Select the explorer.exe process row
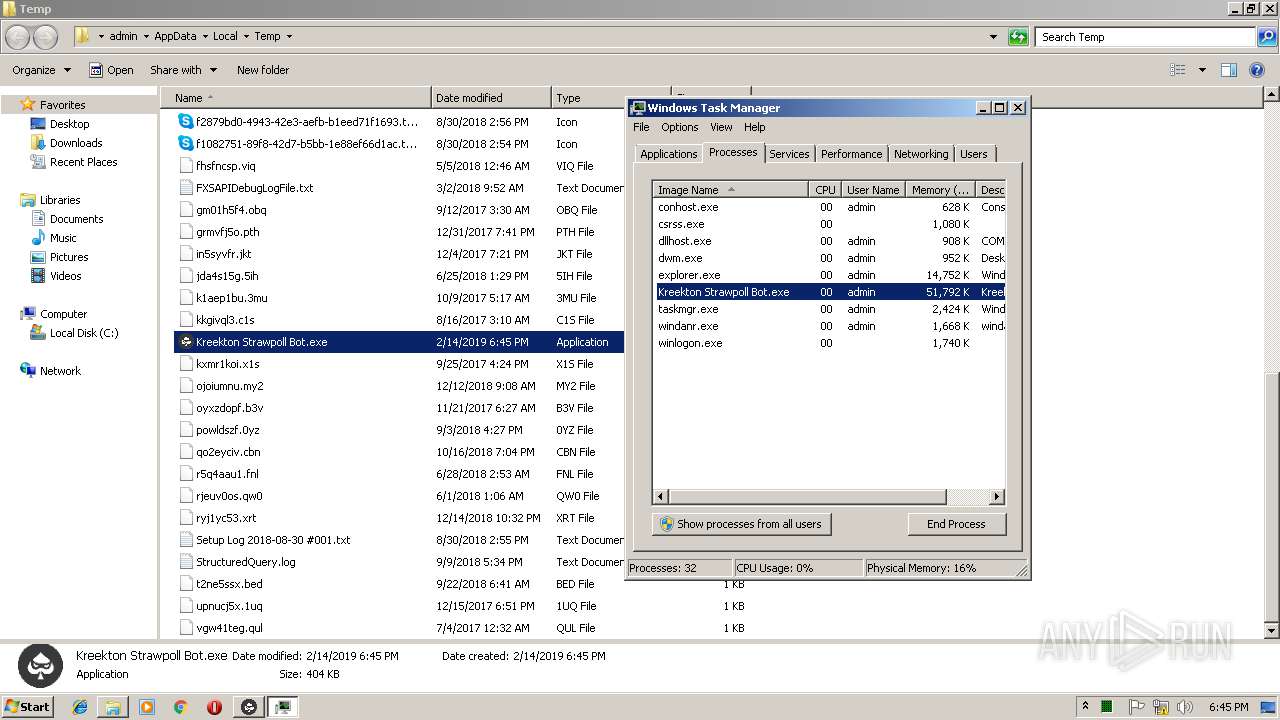The width and height of the screenshot is (1280, 720). click(x=829, y=275)
